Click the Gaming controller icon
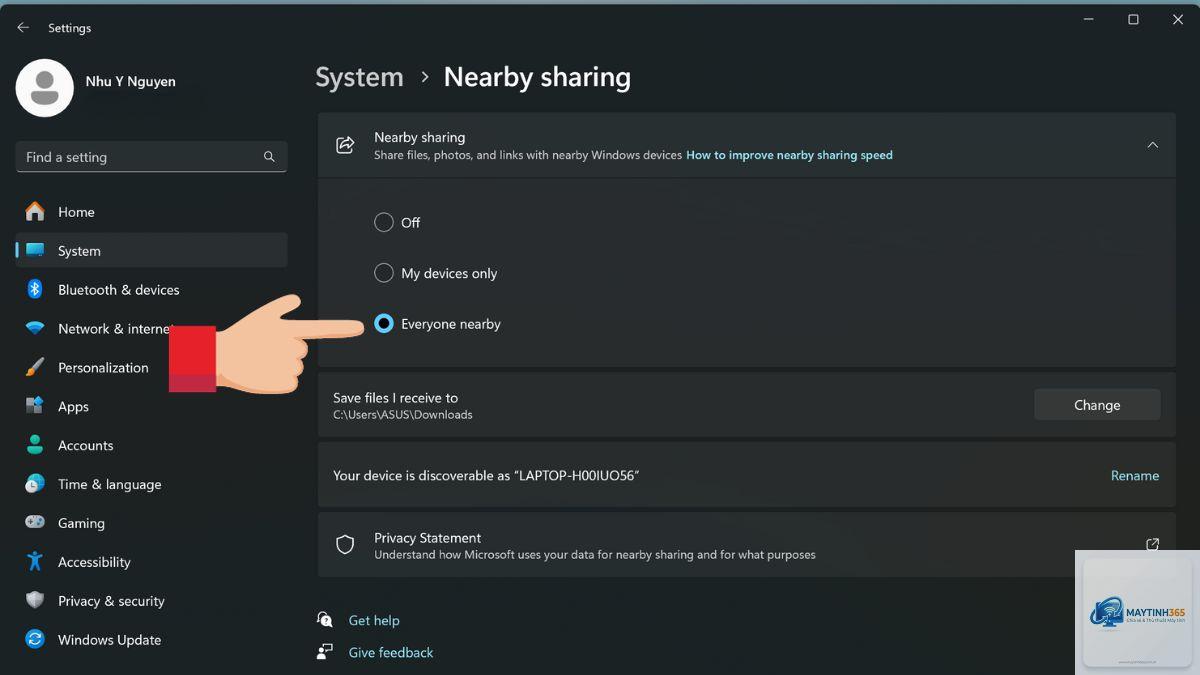 coord(35,522)
